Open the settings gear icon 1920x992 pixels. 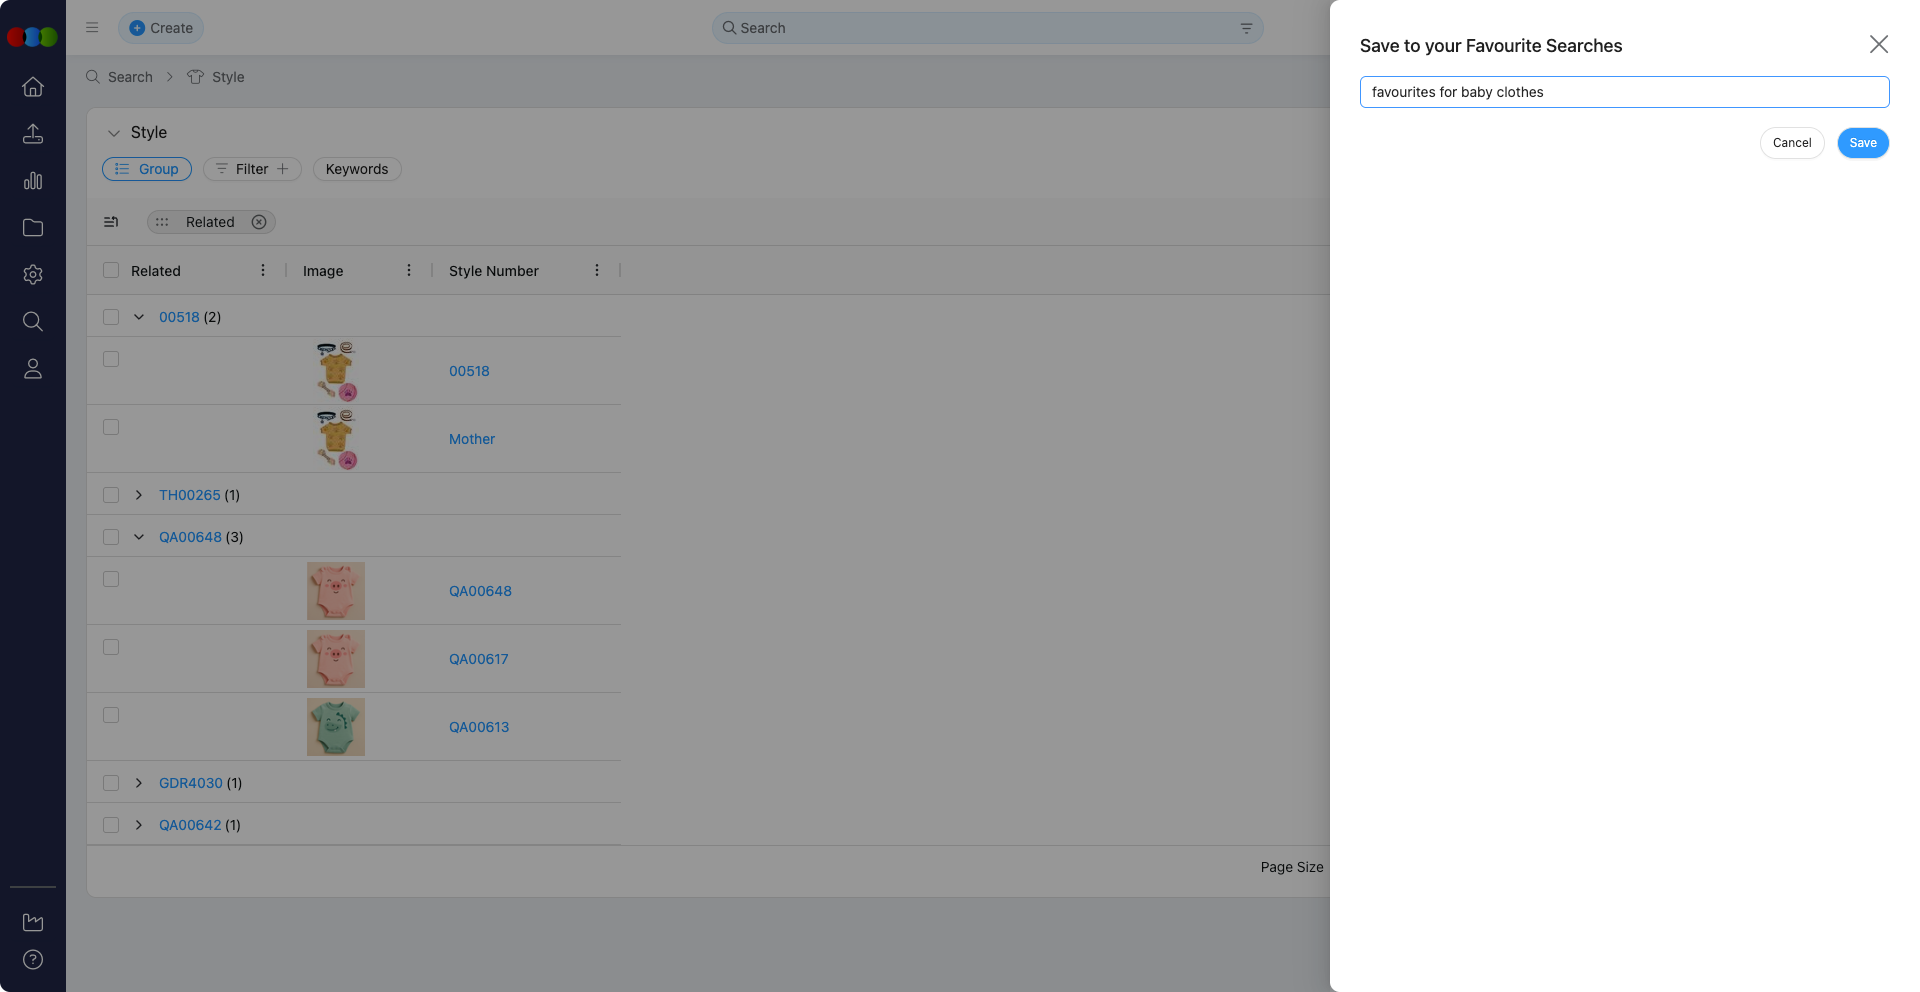[33, 275]
